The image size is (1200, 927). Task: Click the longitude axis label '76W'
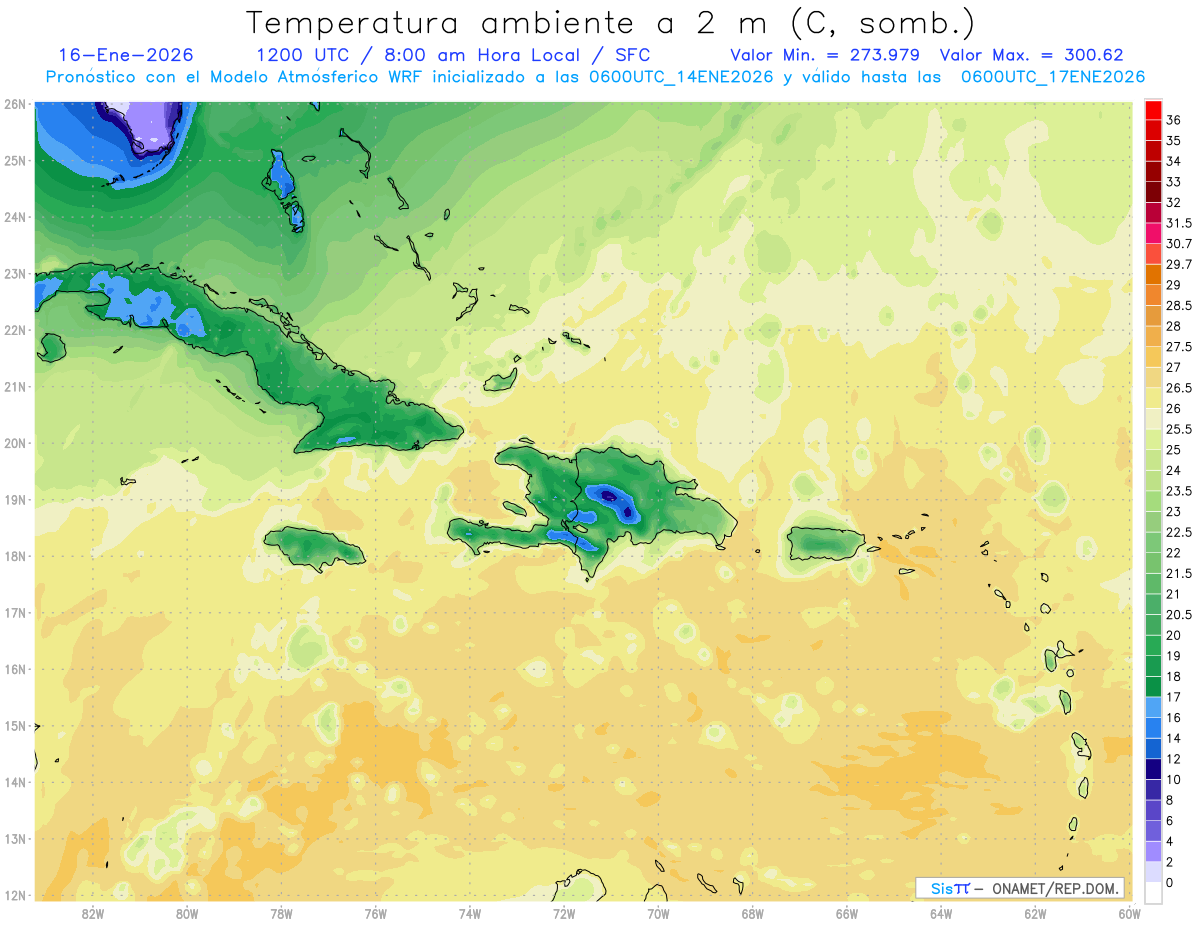(x=376, y=914)
